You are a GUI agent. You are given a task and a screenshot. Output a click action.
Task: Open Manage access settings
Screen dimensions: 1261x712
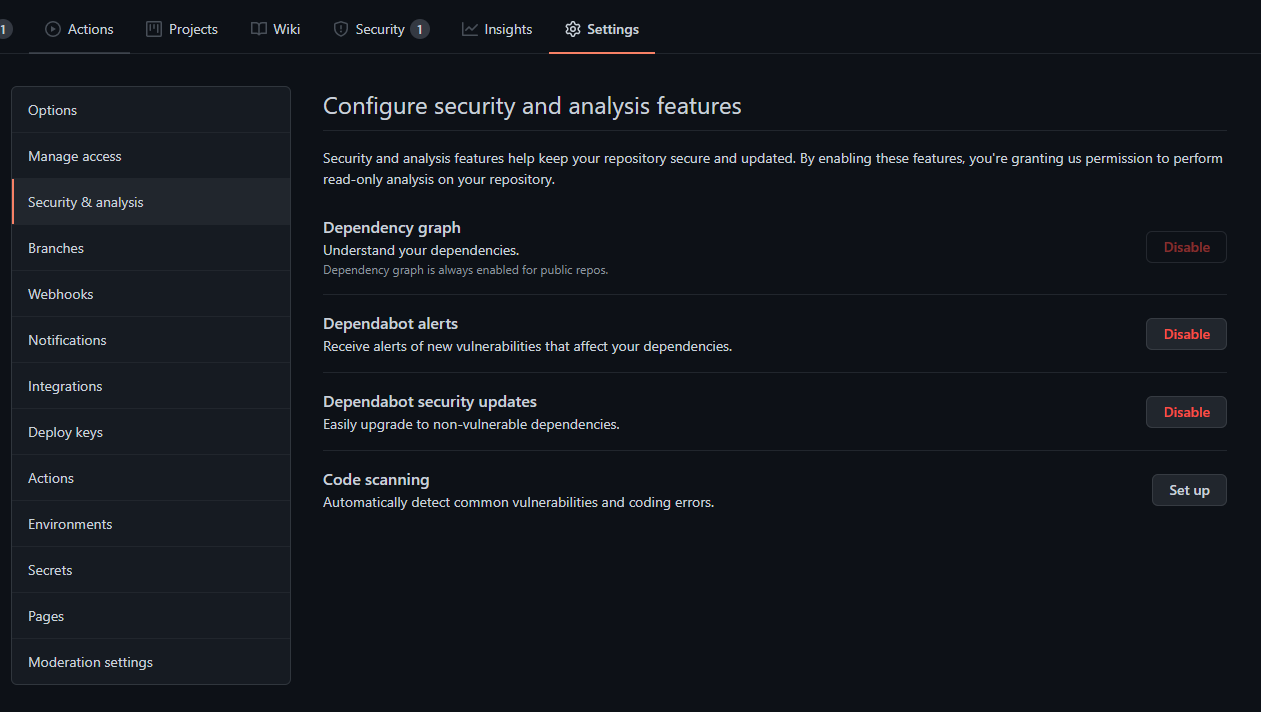(x=74, y=155)
